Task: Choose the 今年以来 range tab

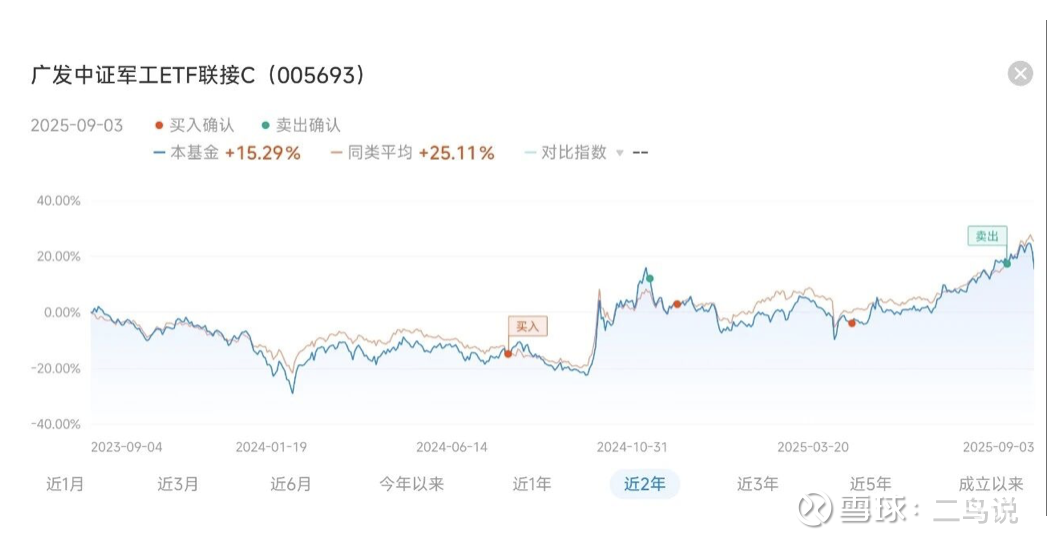Action: (412, 484)
